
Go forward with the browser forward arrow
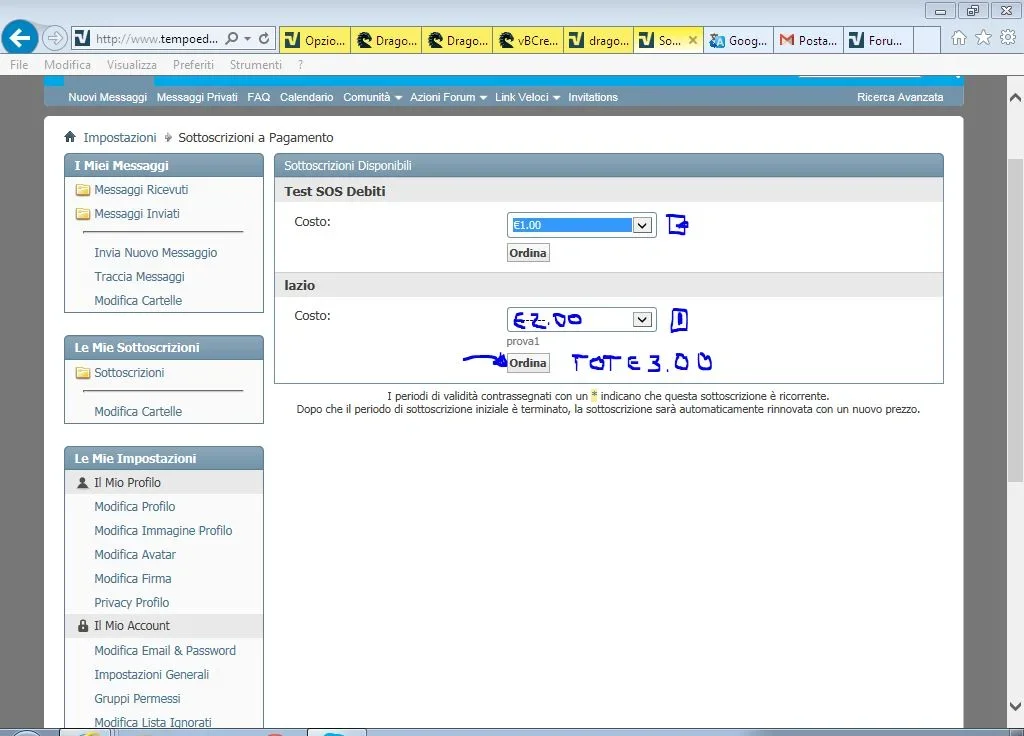[x=55, y=39]
